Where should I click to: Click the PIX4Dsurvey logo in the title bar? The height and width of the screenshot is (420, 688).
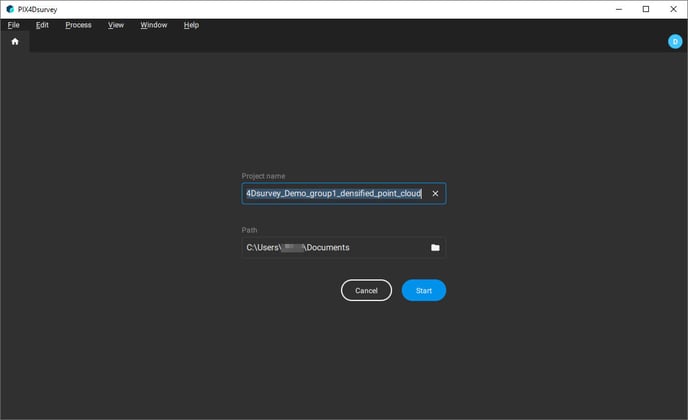tap(9, 9)
